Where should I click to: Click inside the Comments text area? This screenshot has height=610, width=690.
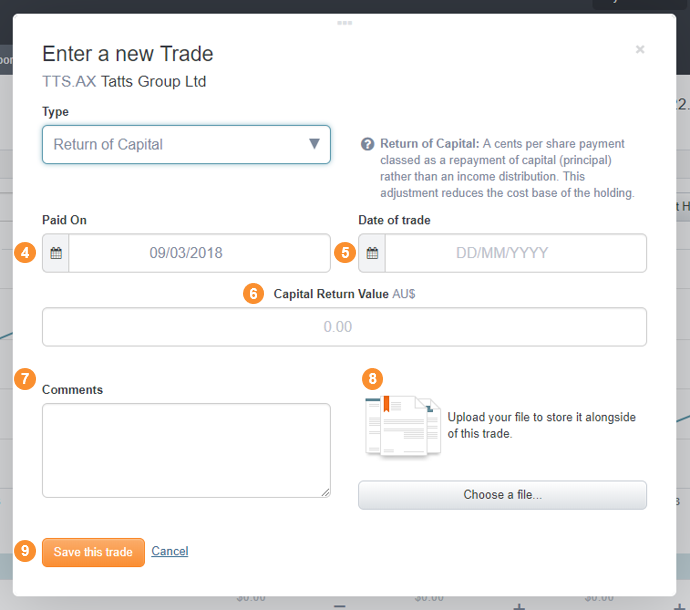coord(186,450)
